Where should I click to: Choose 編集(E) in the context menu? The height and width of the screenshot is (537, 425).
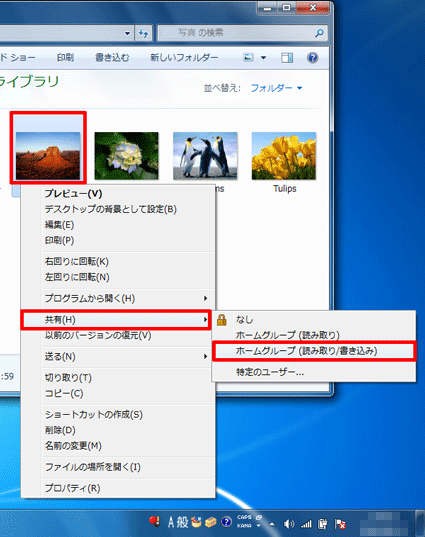(x=118, y=225)
